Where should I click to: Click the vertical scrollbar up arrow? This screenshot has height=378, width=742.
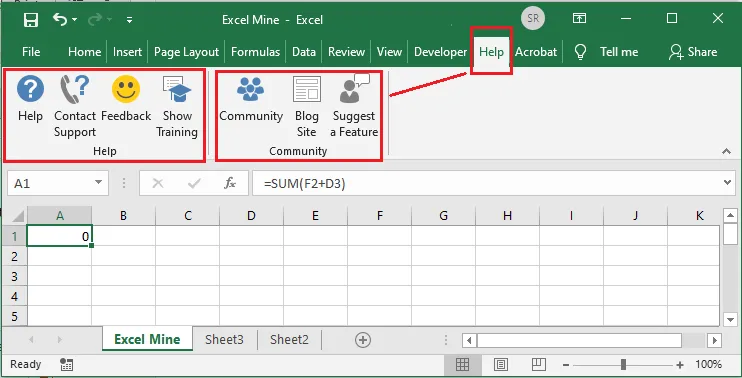point(730,216)
